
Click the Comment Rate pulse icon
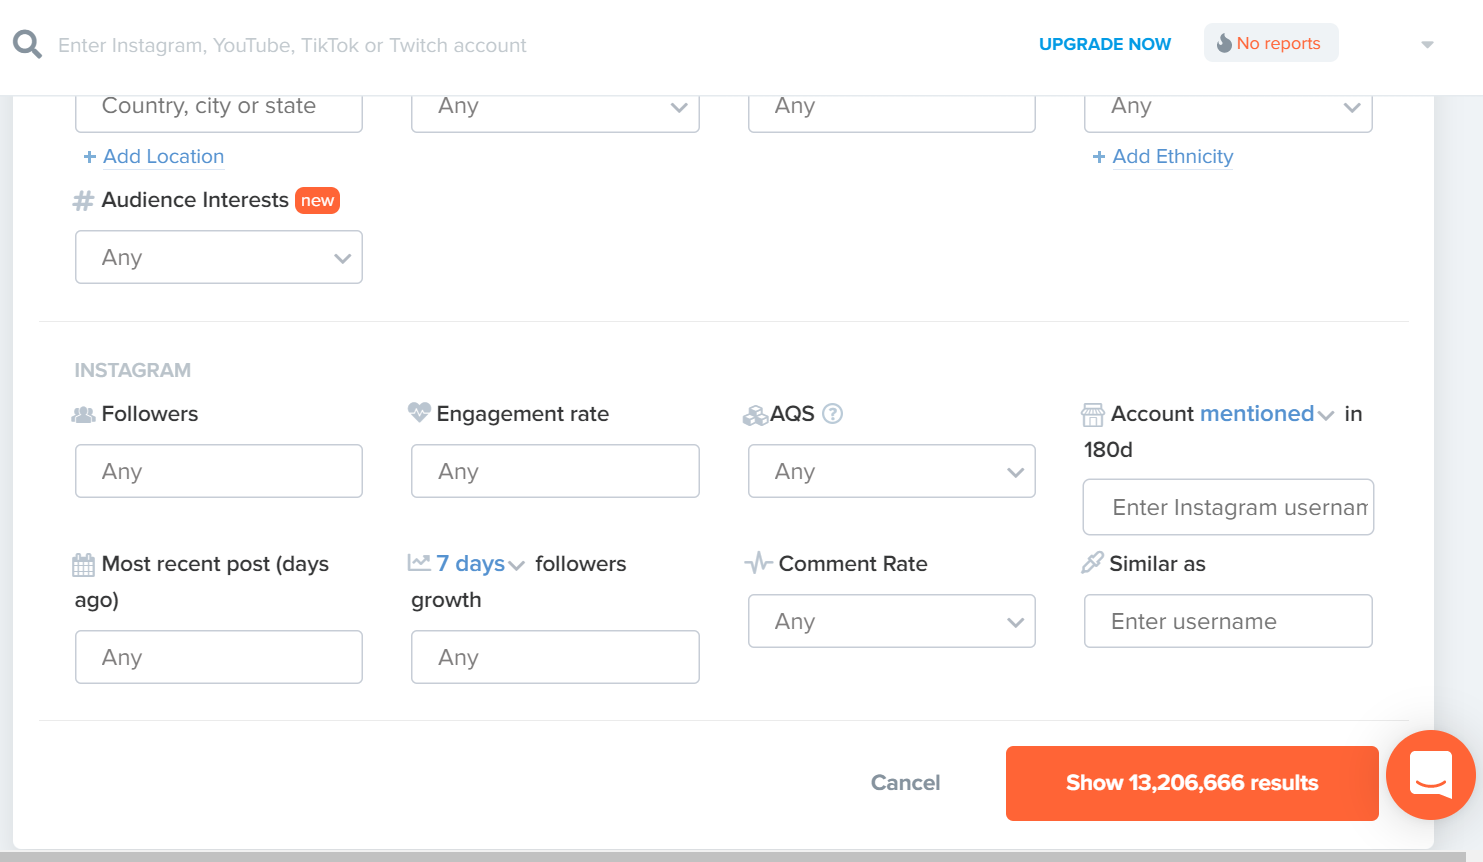[757, 563]
